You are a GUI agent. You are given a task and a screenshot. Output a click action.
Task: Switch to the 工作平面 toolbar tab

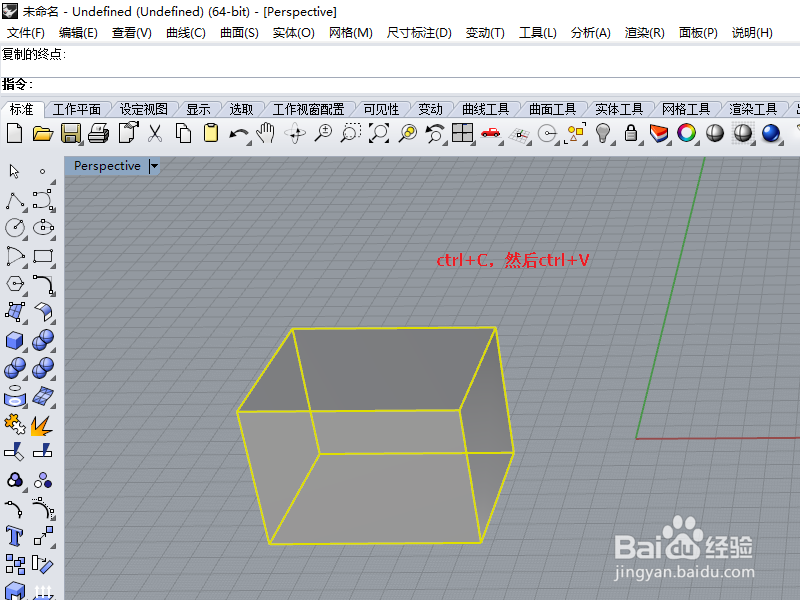[77, 109]
